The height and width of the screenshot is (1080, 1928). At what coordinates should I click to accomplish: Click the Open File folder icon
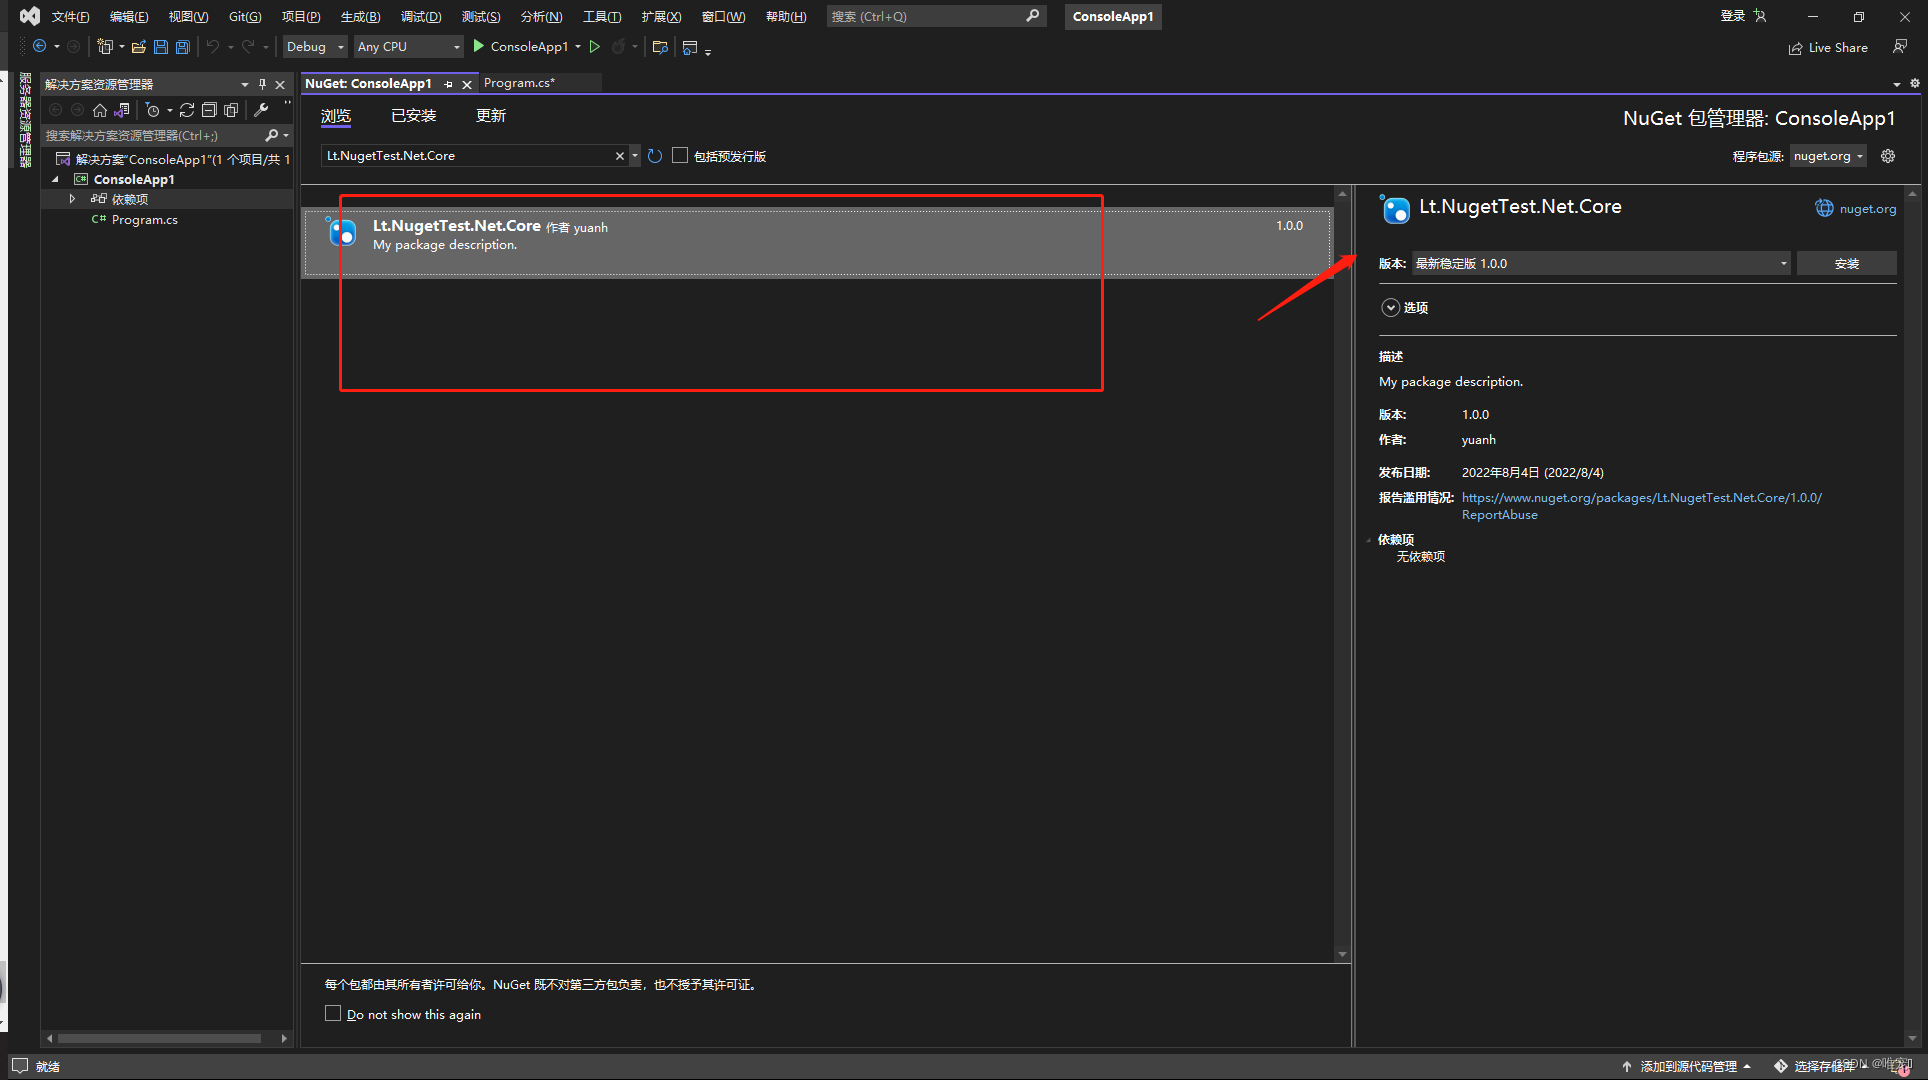pyautogui.click(x=139, y=47)
